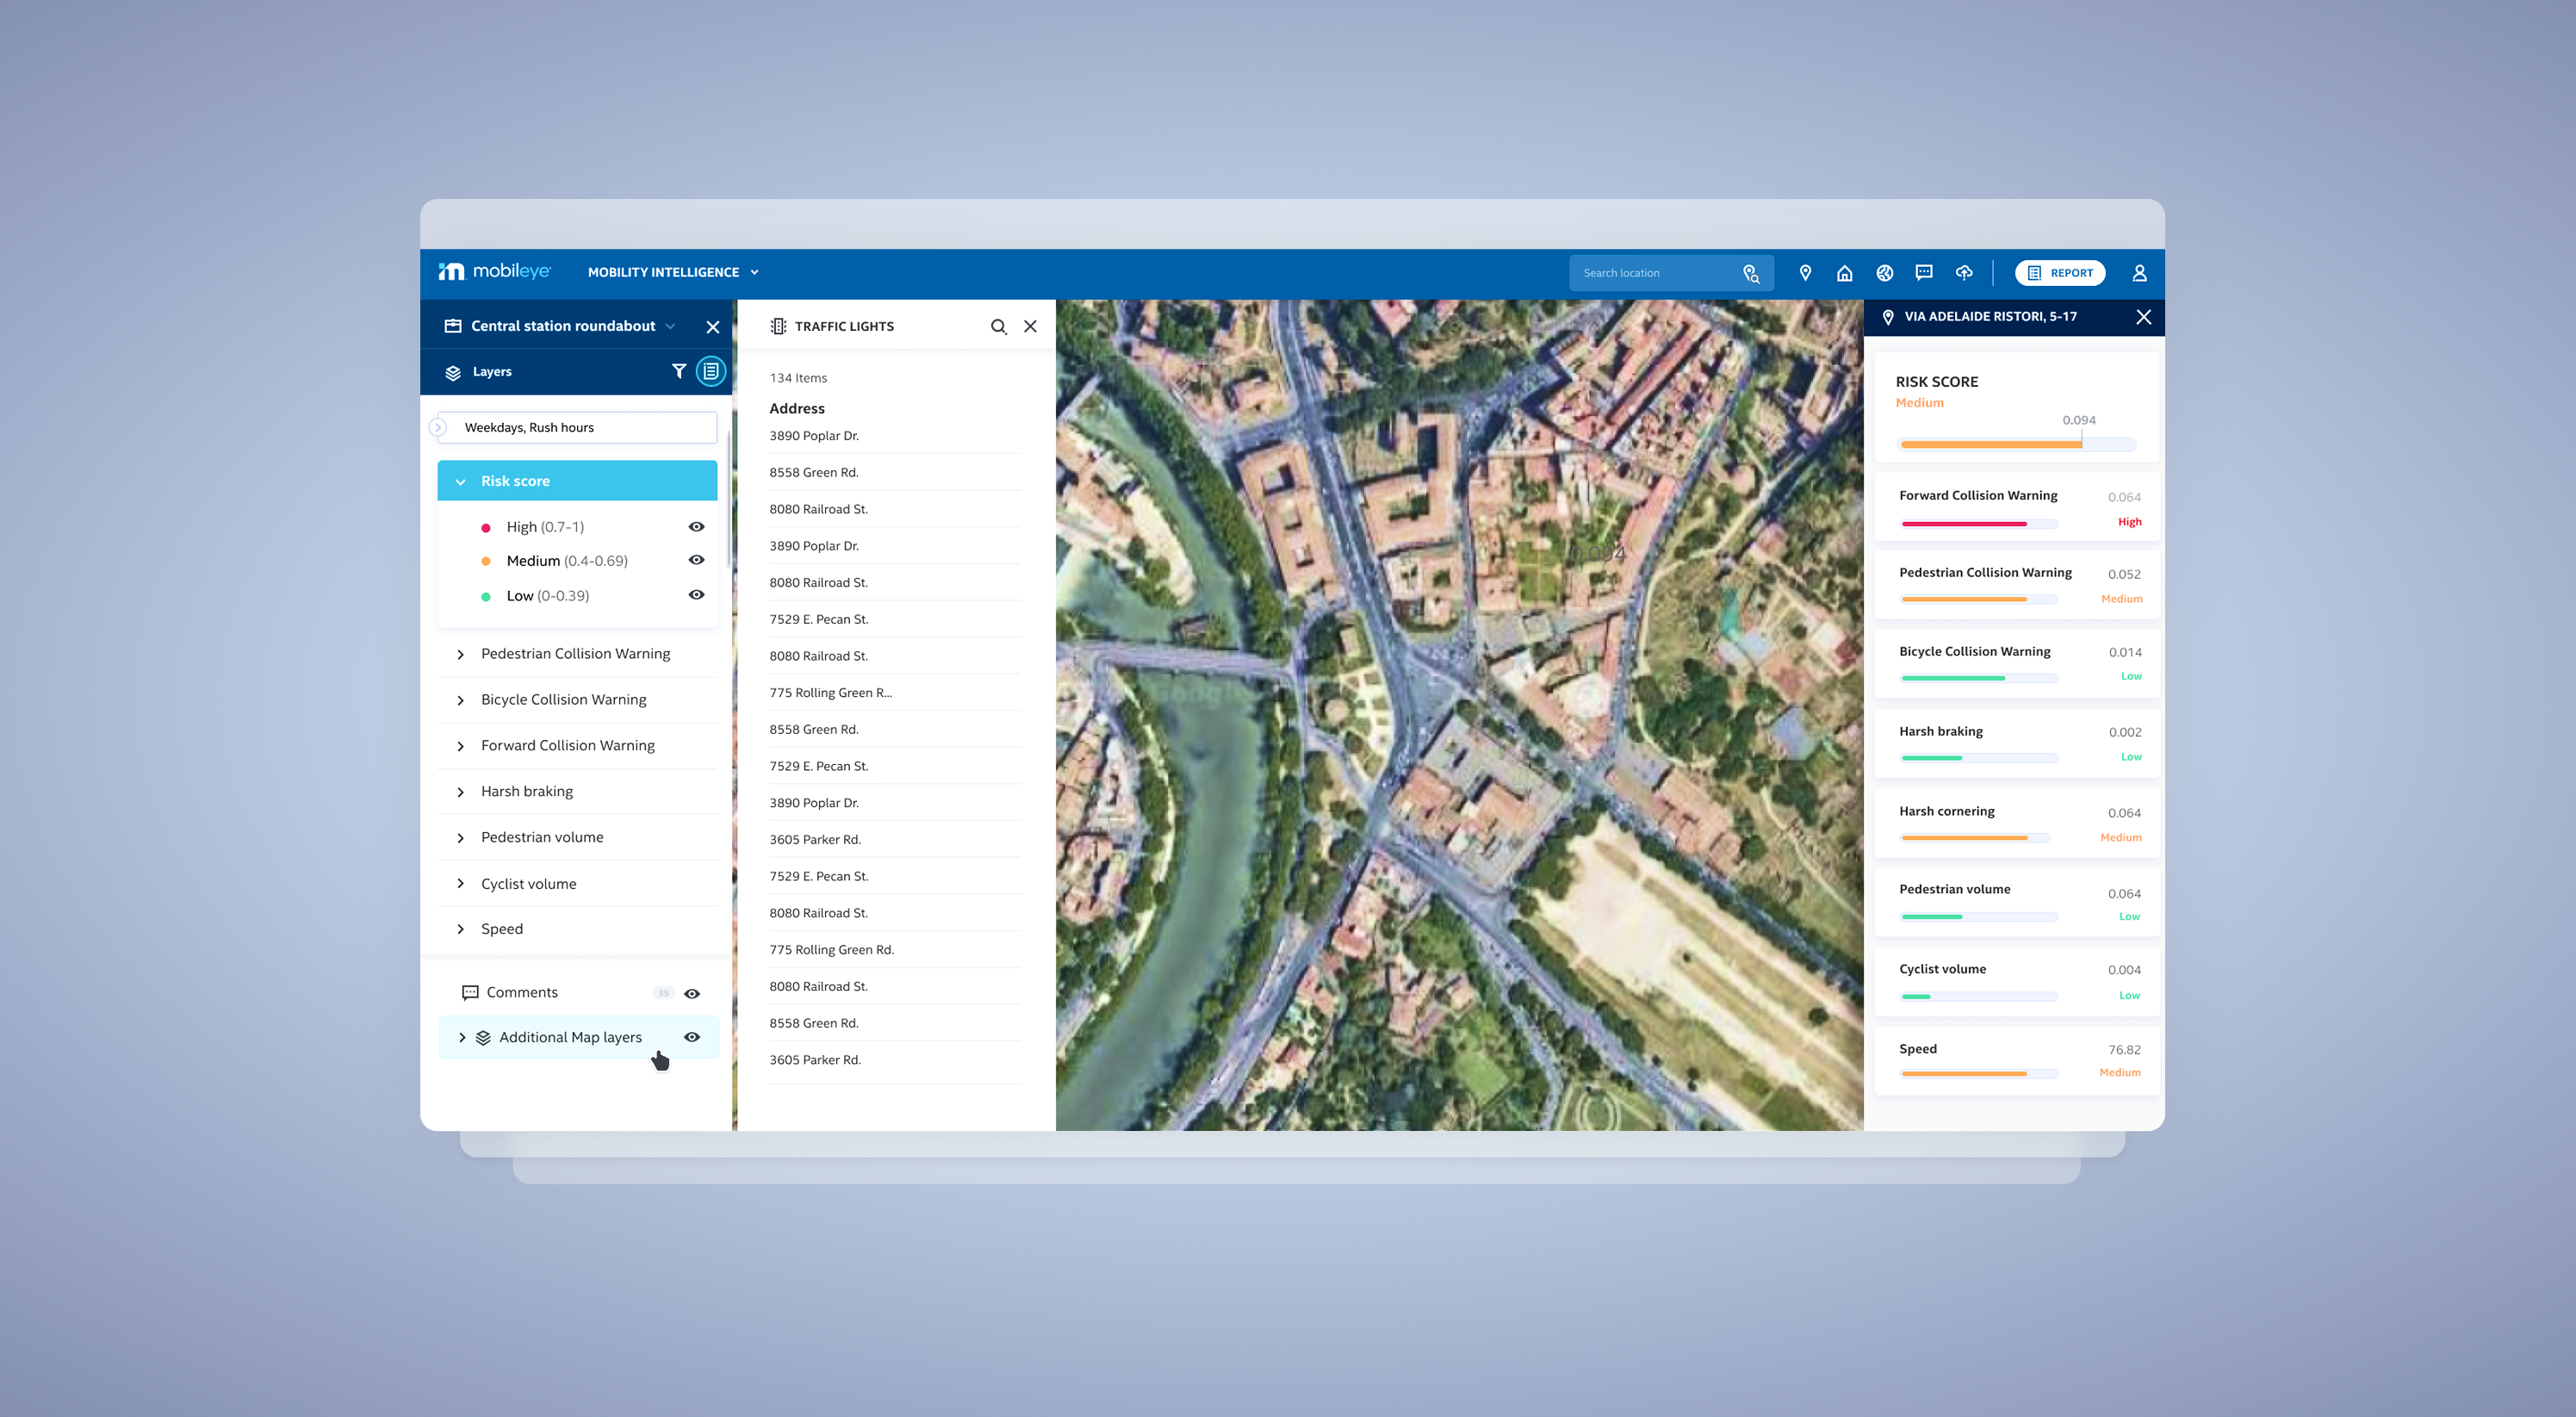2576x1417 pixels.
Task: Open the Mobility Intelligence menu
Action: pyautogui.click(x=672, y=272)
